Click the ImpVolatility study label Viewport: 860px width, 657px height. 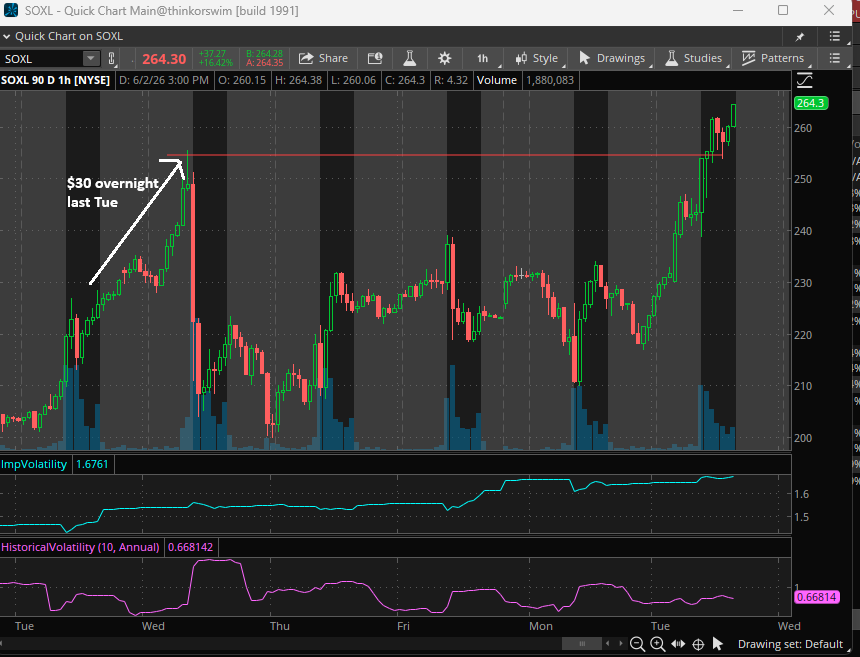pyautogui.click(x=34, y=465)
